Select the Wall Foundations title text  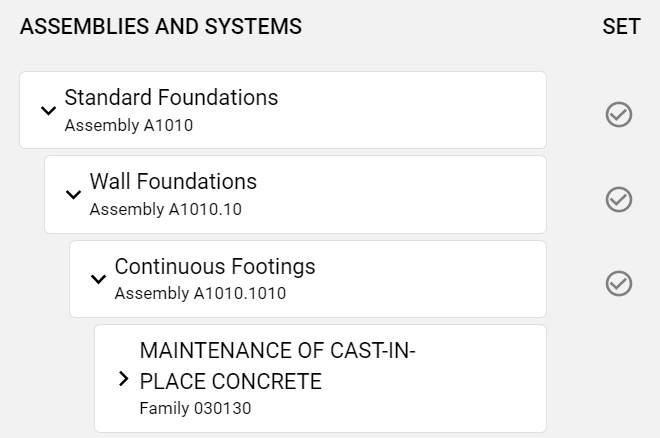173,182
